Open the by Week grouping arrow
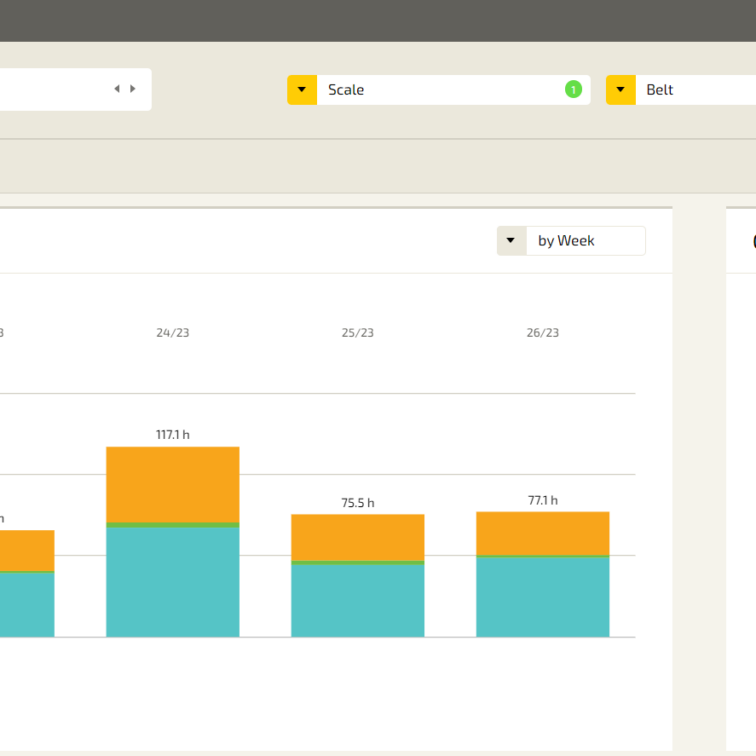This screenshot has width=756, height=756. coord(511,241)
